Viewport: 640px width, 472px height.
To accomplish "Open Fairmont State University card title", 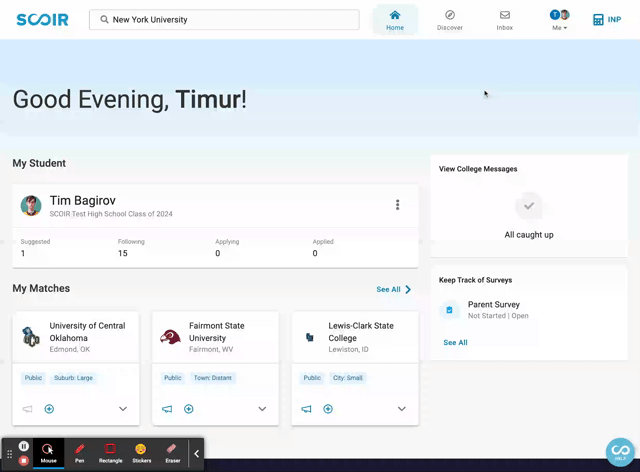I will click(217, 332).
